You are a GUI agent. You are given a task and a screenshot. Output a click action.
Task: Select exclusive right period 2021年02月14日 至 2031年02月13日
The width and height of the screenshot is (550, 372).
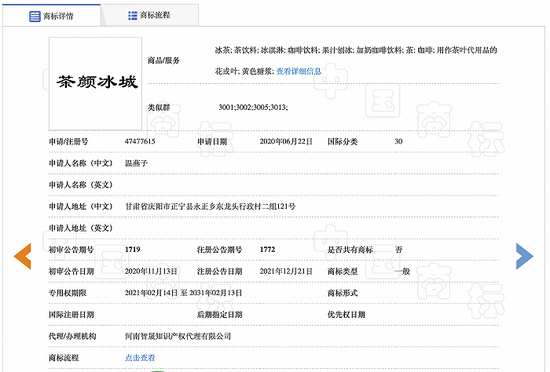coord(183,293)
